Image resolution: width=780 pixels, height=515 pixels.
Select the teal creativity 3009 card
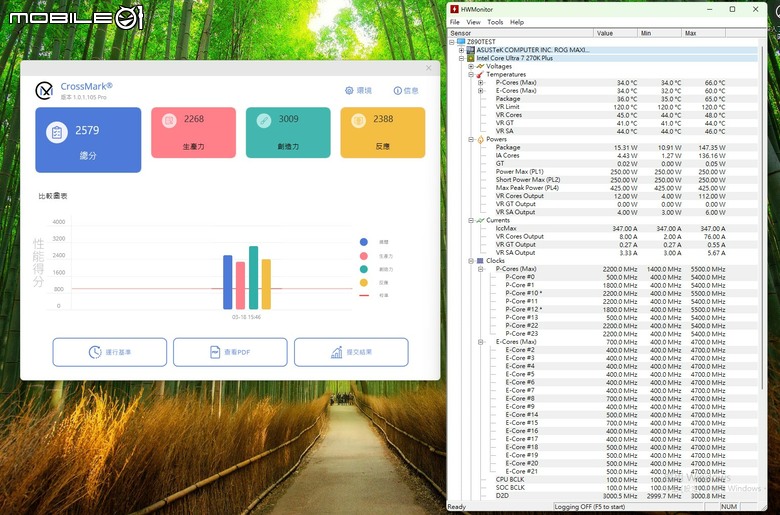click(x=288, y=132)
